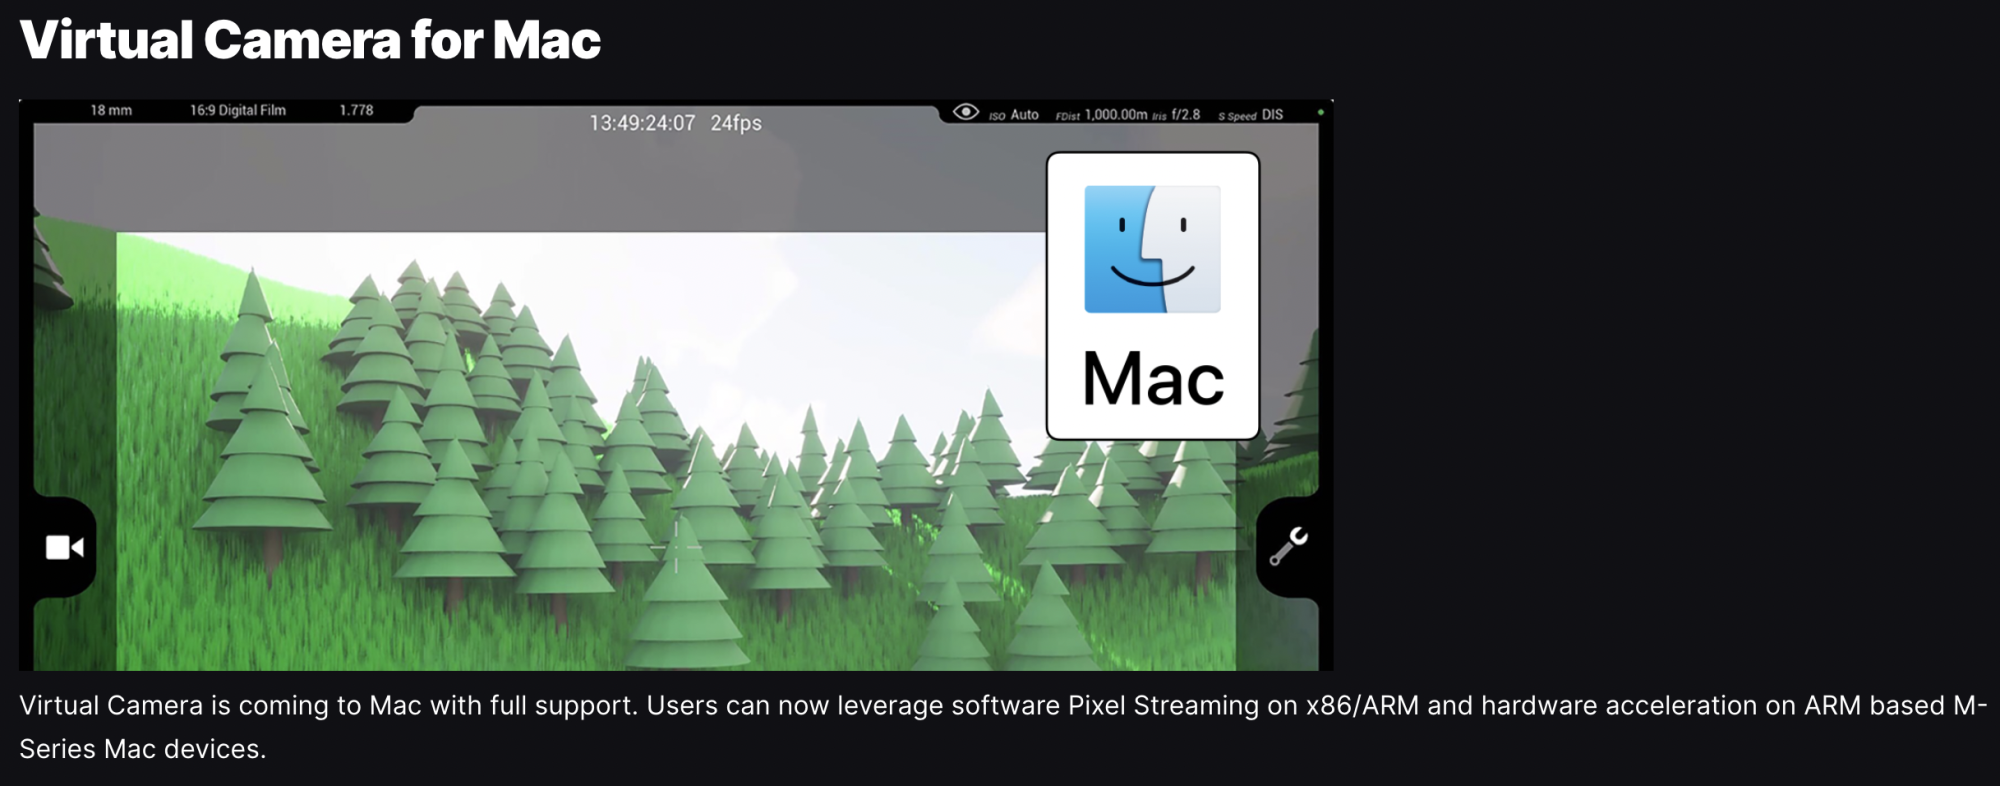The height and width of the screenshot is (786, 2000).
Task: Click the green status indicator dot
Action: [1320, 112]
